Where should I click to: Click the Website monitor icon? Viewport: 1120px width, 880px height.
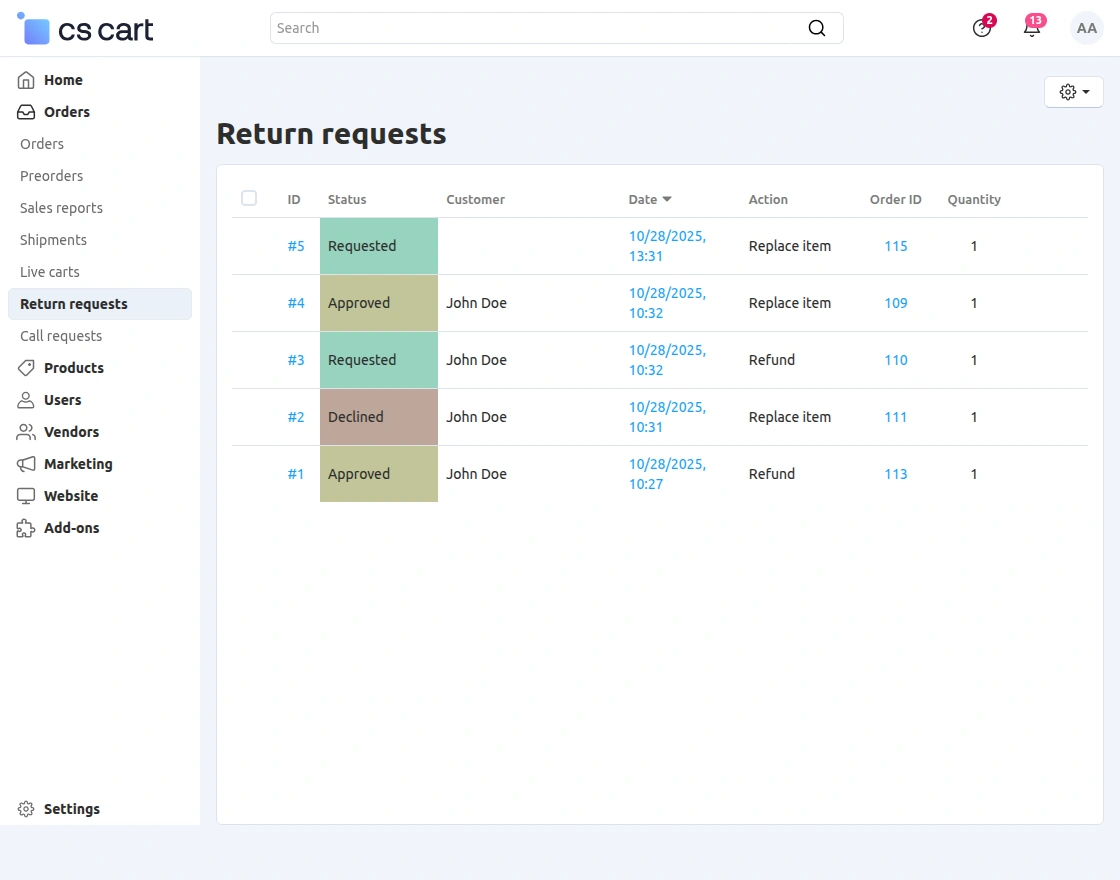(x=26, y=496)
